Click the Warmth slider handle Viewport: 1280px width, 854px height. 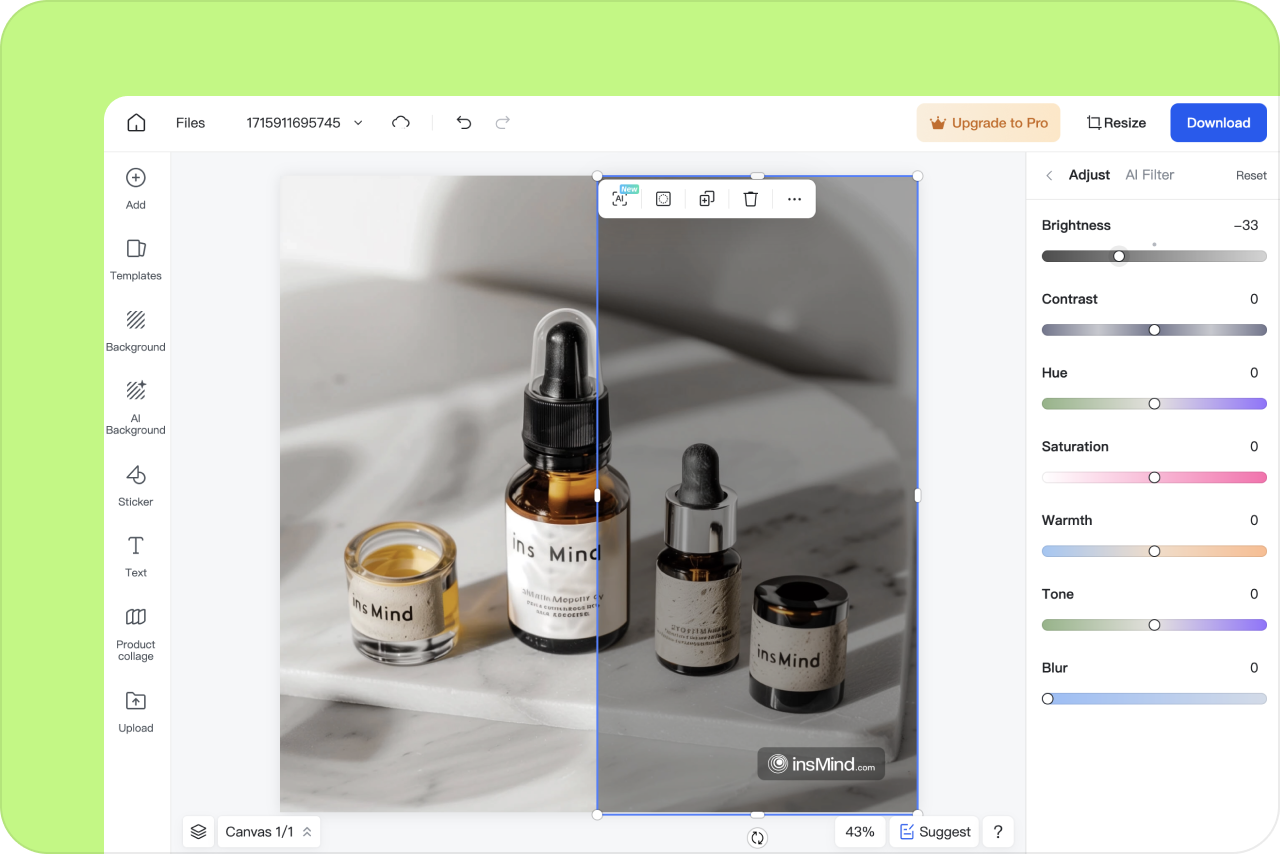1154,551
